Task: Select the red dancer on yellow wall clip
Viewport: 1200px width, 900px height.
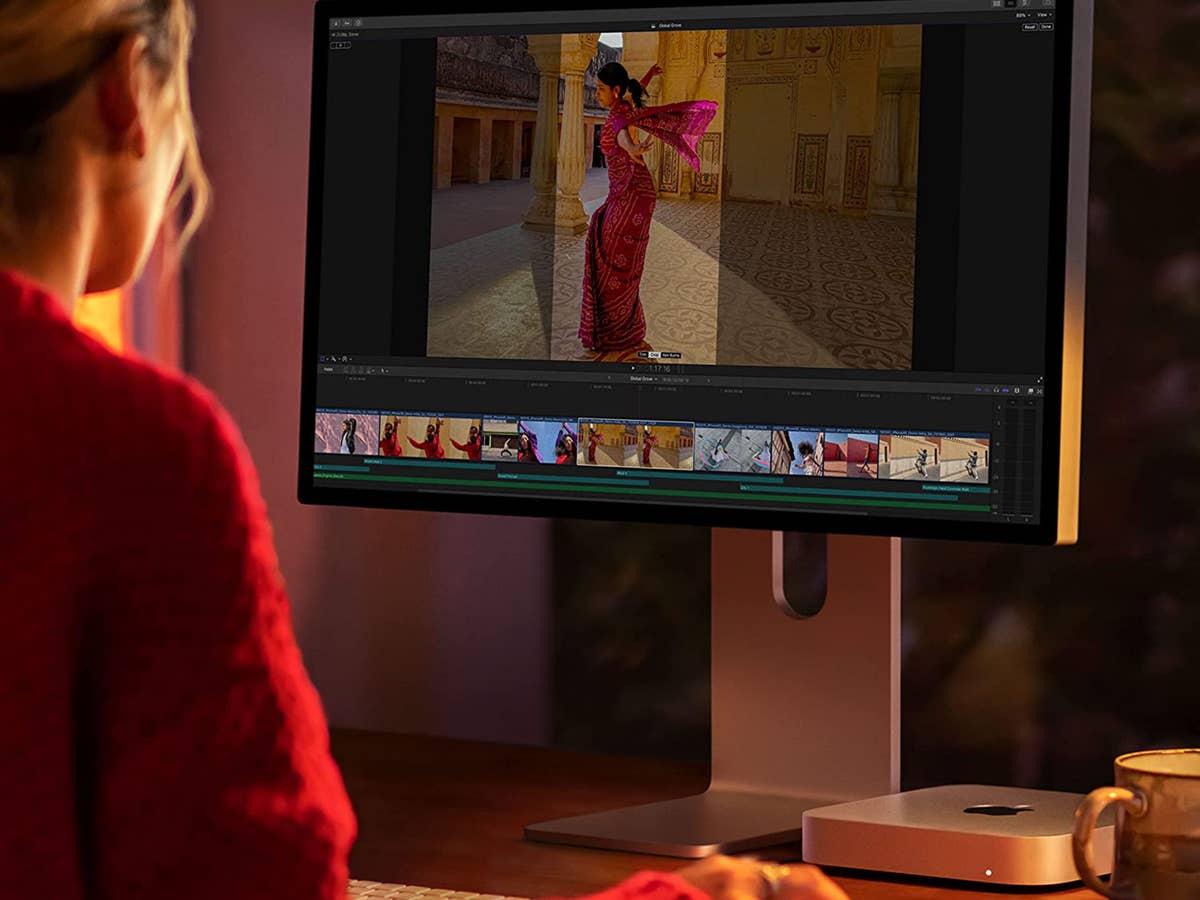Action: pyautogui.click(x=430, y=437)
